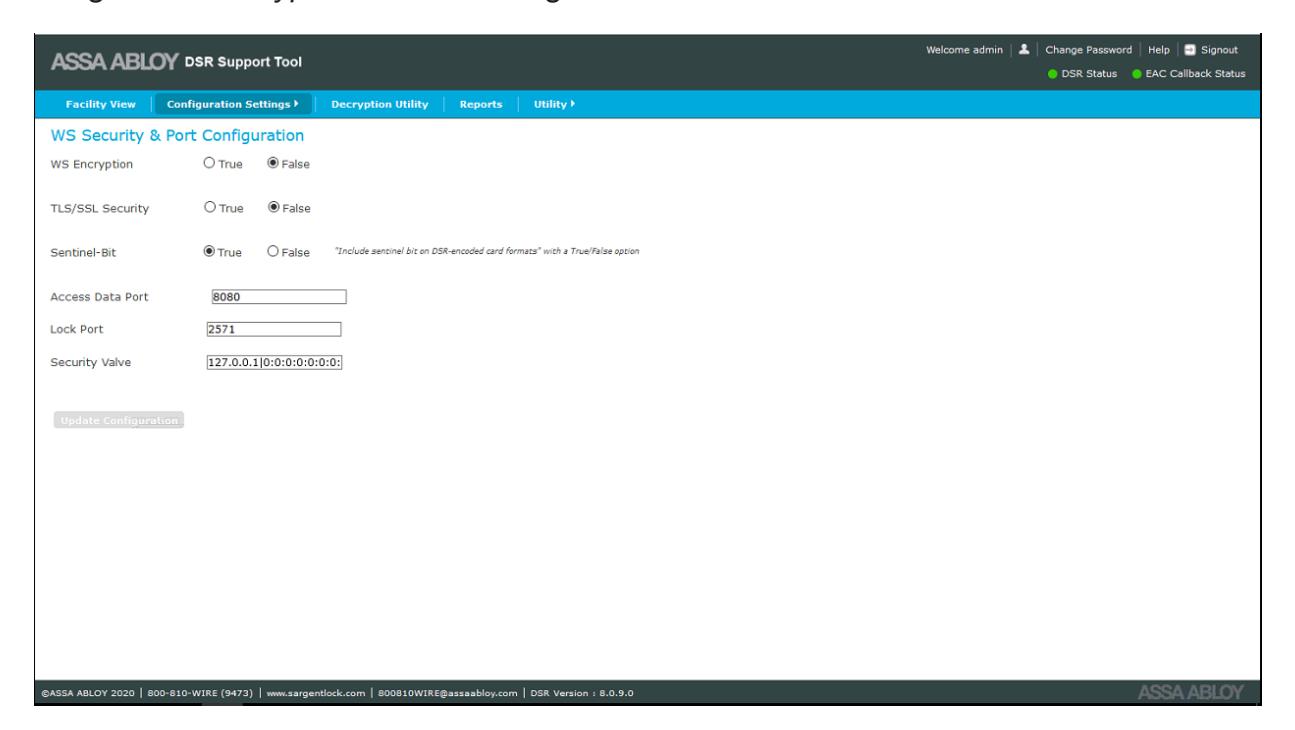Click the DSR Version : 8.0.9.0 text
The image size is (1295, 730).
click(581, 693)
